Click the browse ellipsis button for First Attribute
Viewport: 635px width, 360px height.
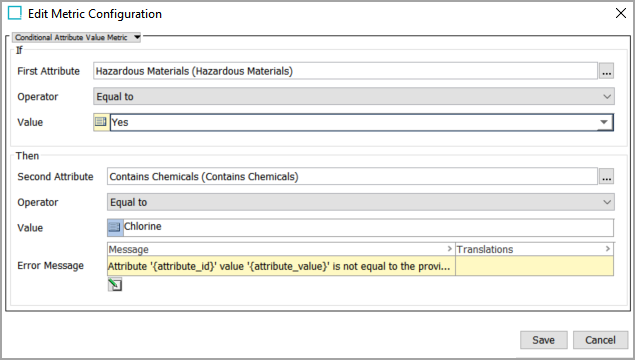pos(606,71)
